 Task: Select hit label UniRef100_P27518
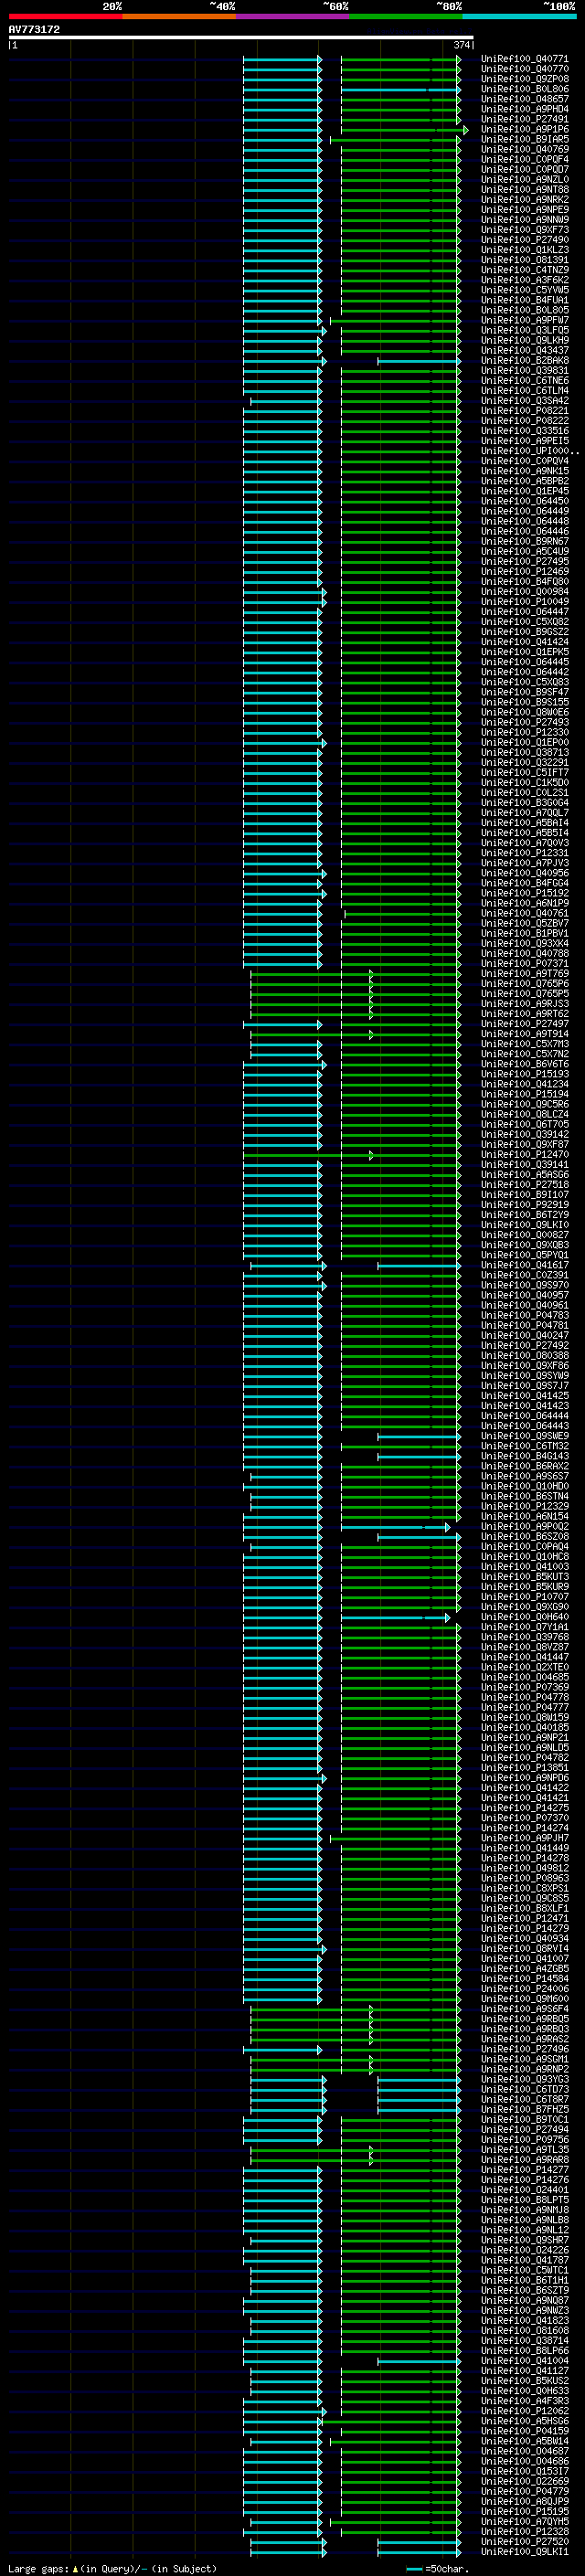point(524,1185)
